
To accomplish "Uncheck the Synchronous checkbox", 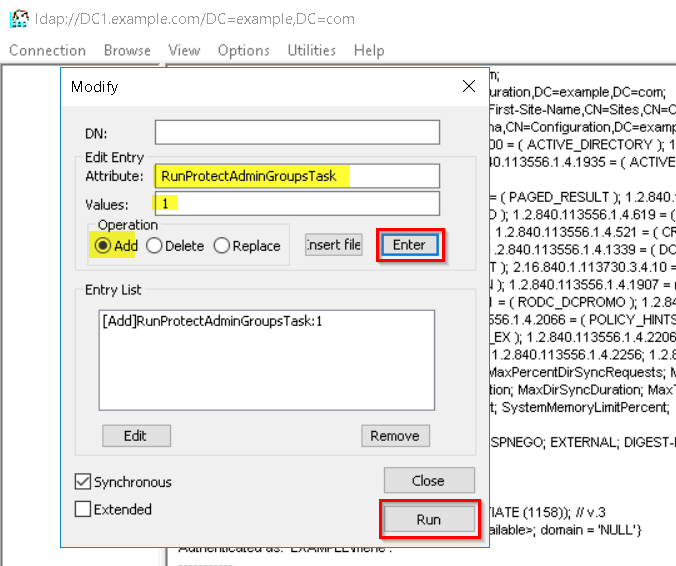I will pos(83,482).
